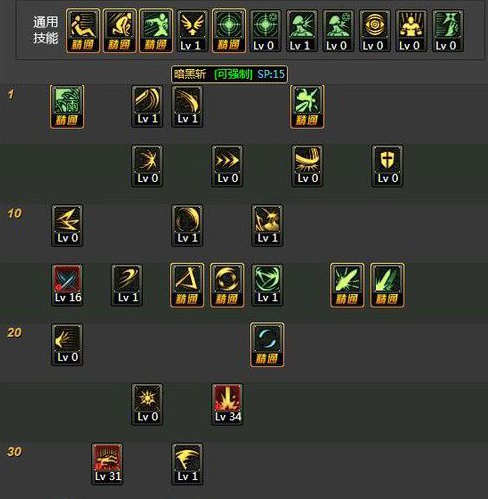Select the red crossed-swords skill at Lv 16
488x499 pixels.
point(67,285)
